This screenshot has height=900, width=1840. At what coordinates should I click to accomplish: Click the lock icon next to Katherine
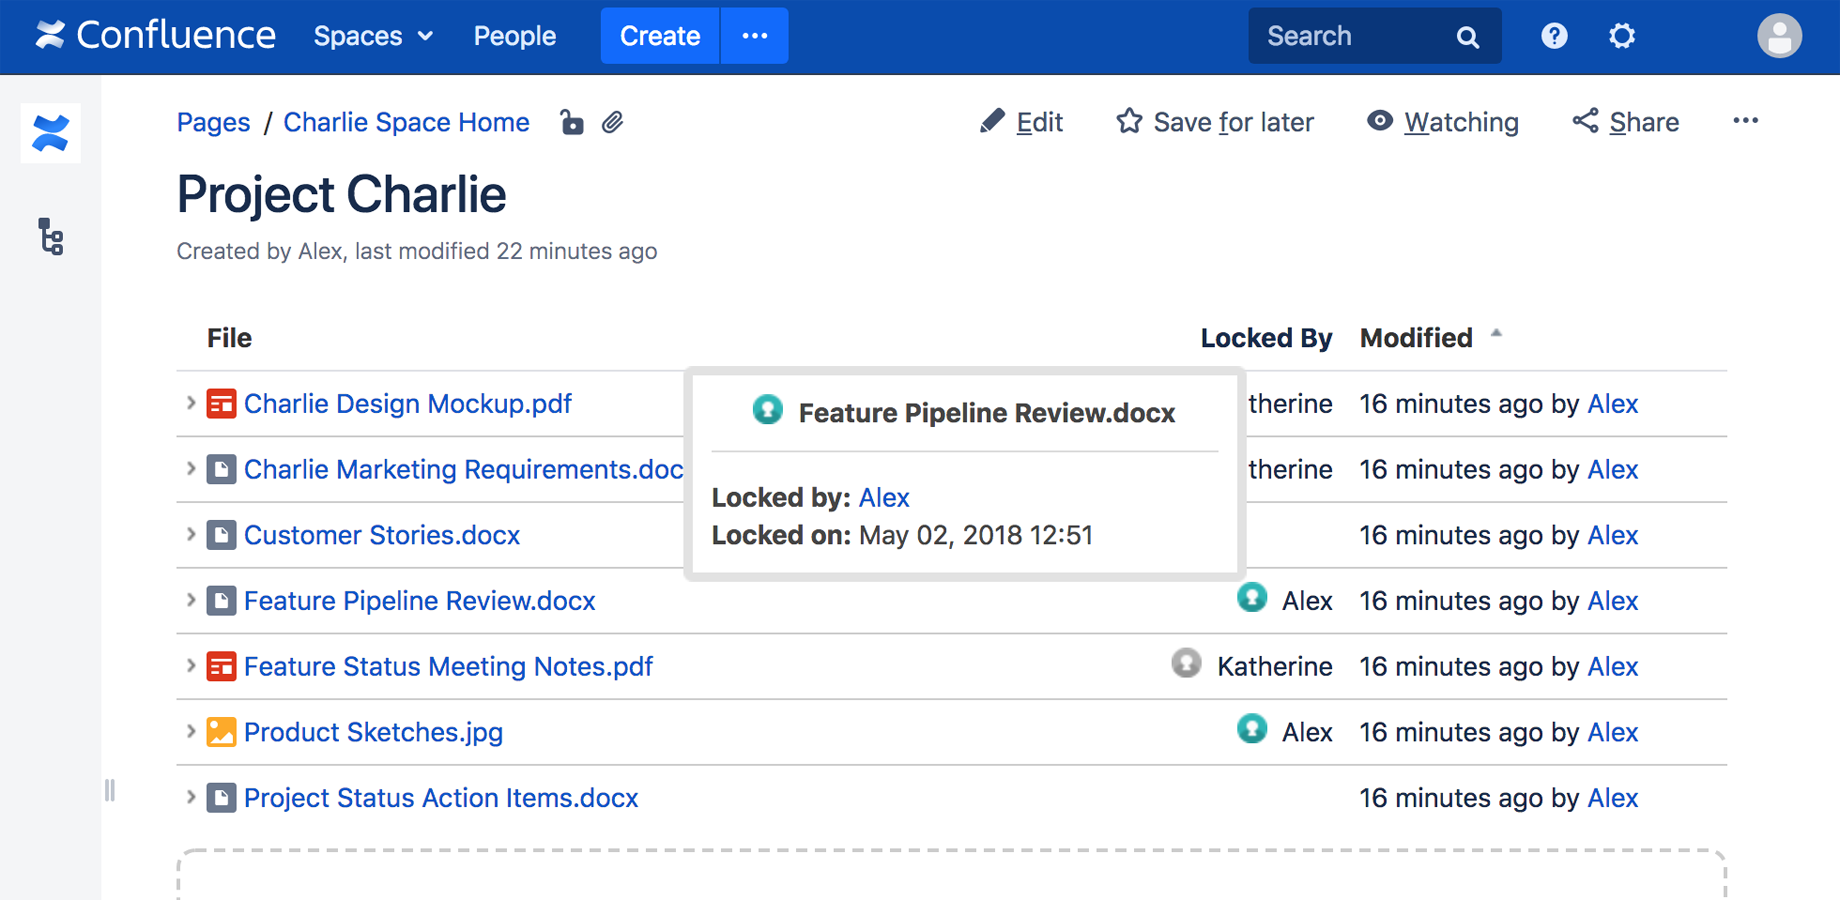point(1186,663)
